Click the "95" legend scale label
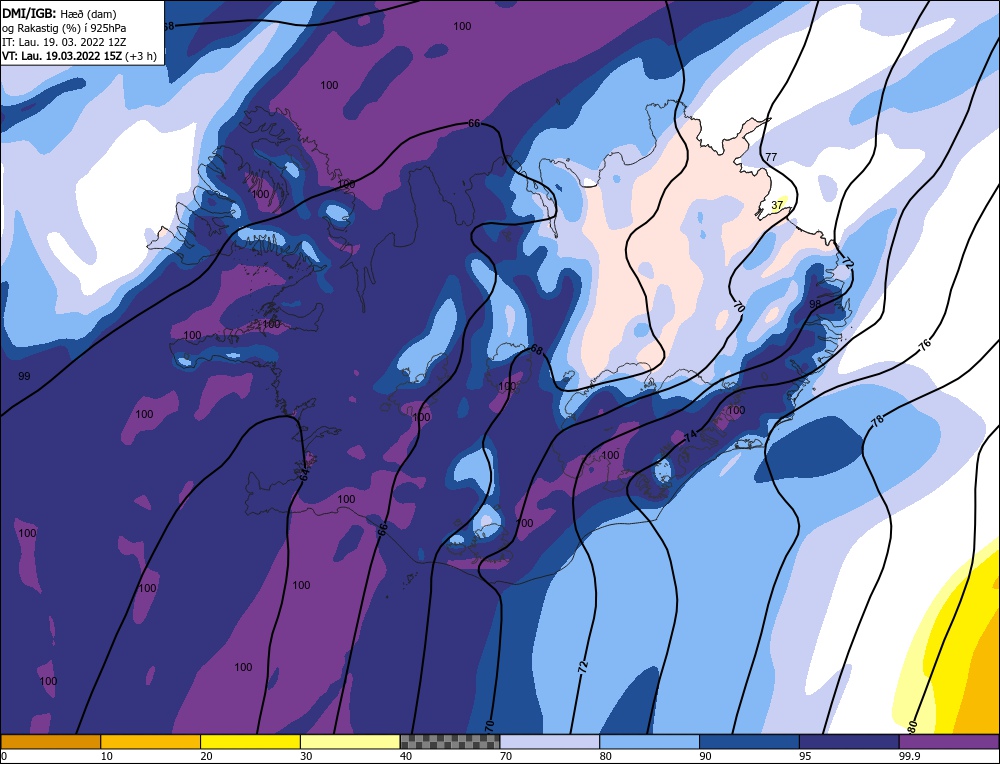This screenshot has width=1000, height=764. (x=805, y=756)
